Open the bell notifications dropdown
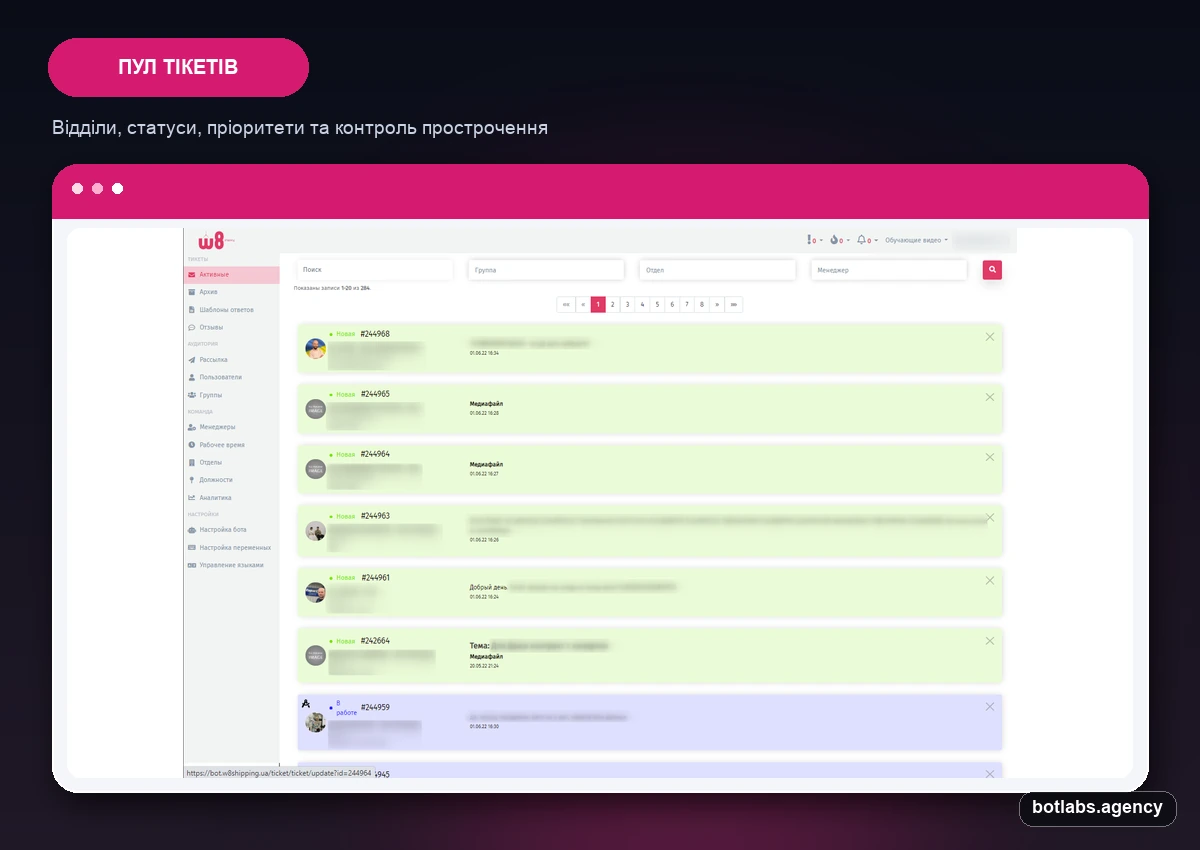Viewport: 1200px width, 850px height. click(x=867, y=240)
